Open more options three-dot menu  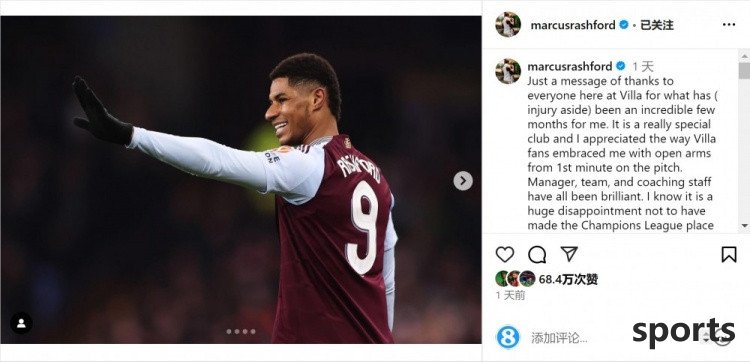point(728,25)
